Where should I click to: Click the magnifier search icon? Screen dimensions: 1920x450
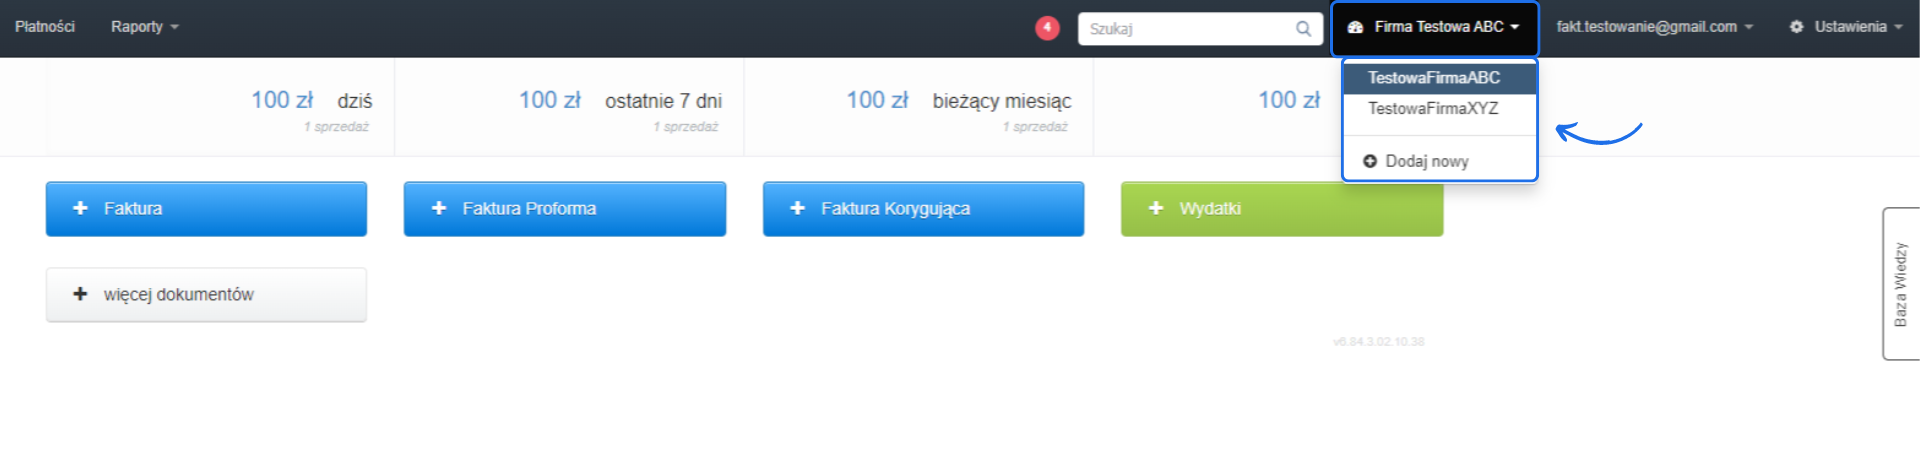pyautogui.click(x=1303, y=29)
